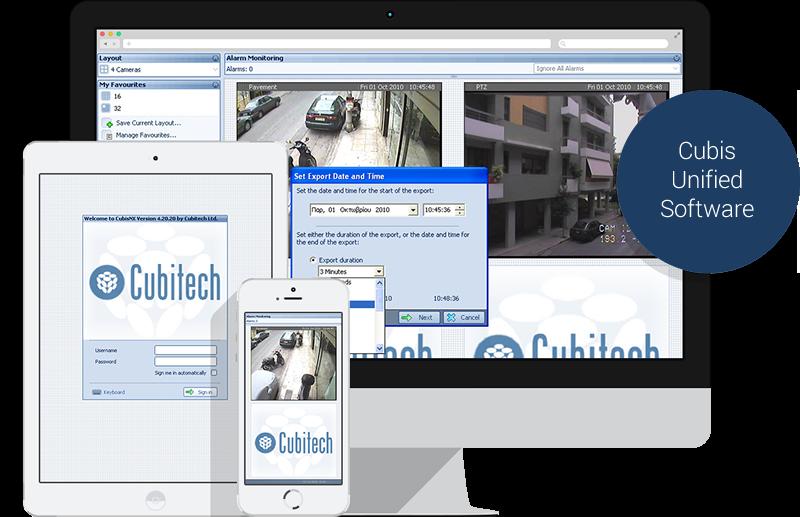Click Cancel in the export dialog

tap(463, 317)
